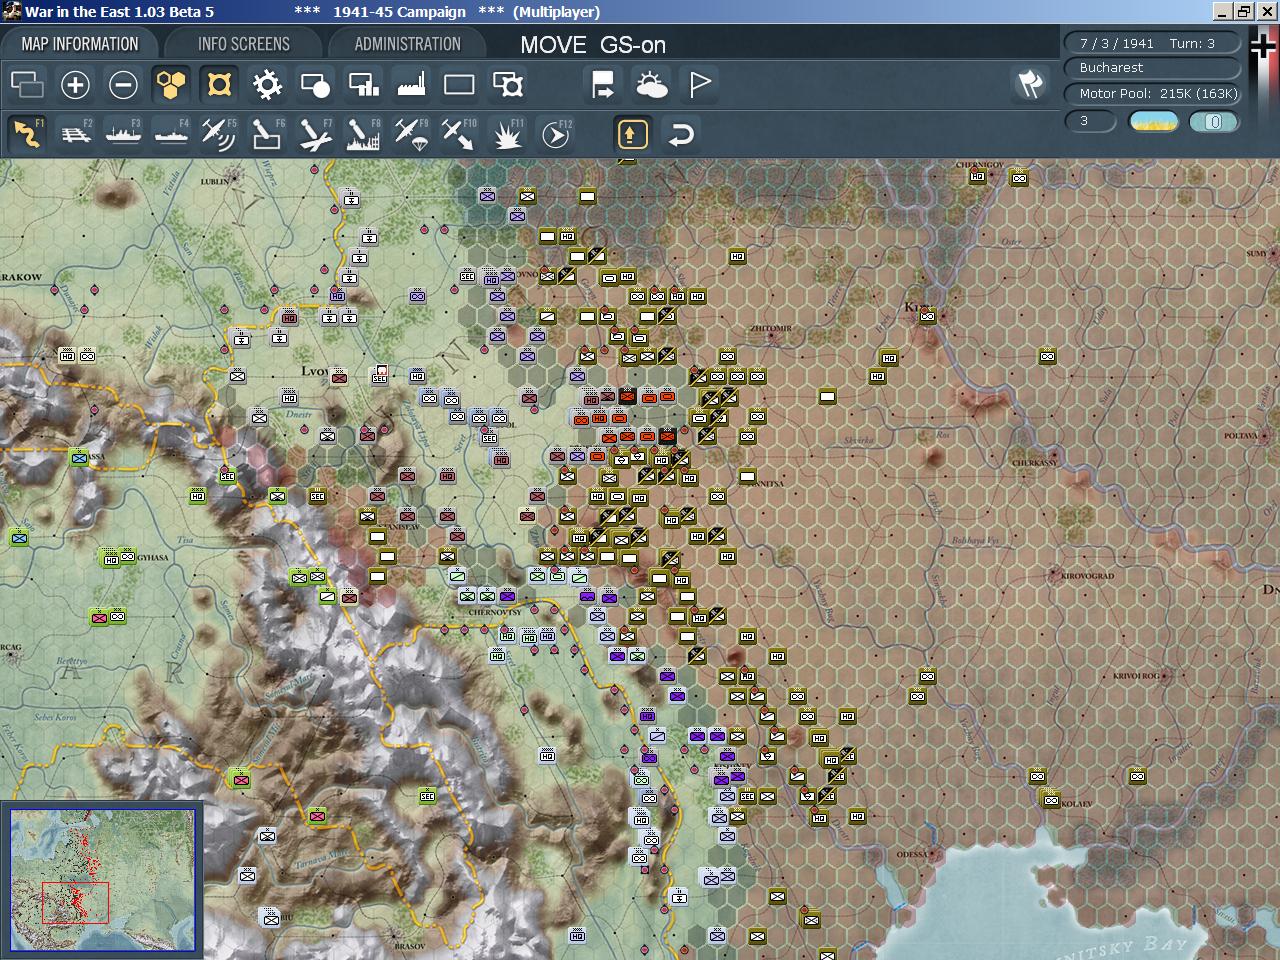Select Move mode F1
Viewport: 1280px width, 960px height.
click(x=27, y=134)
